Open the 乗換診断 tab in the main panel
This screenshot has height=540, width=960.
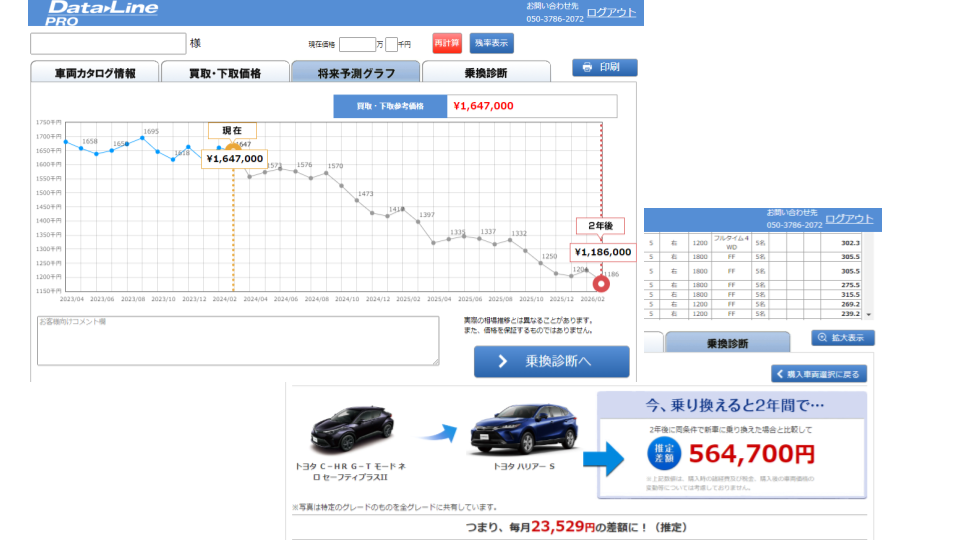(486, 73)
